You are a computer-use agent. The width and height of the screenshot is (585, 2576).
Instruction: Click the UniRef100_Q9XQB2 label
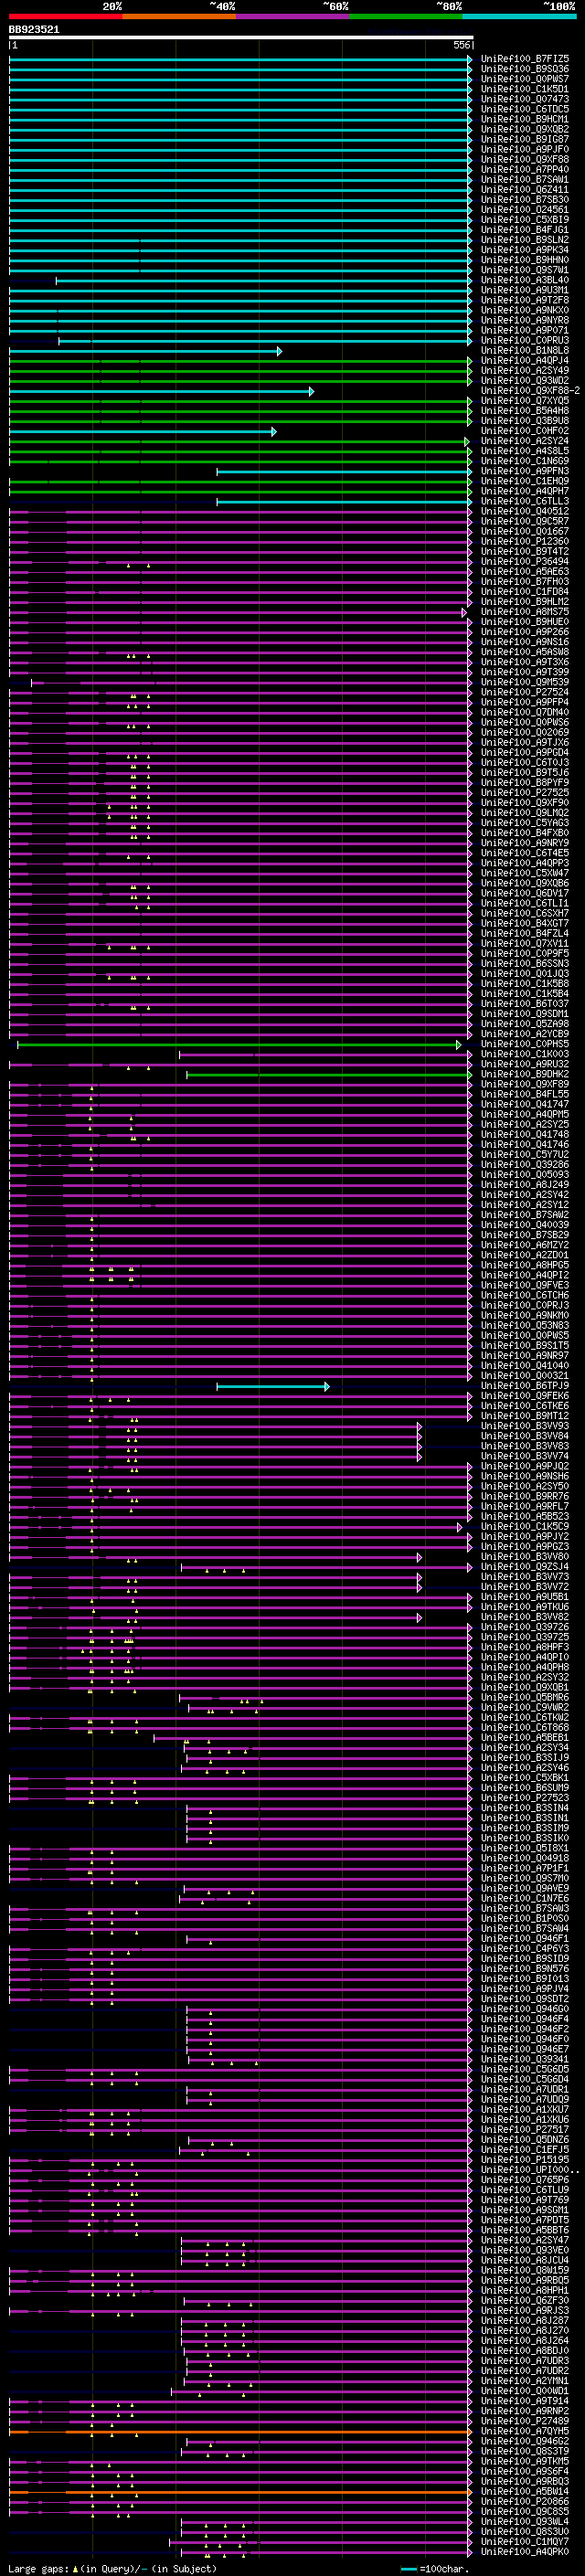[x=525, y=129]
